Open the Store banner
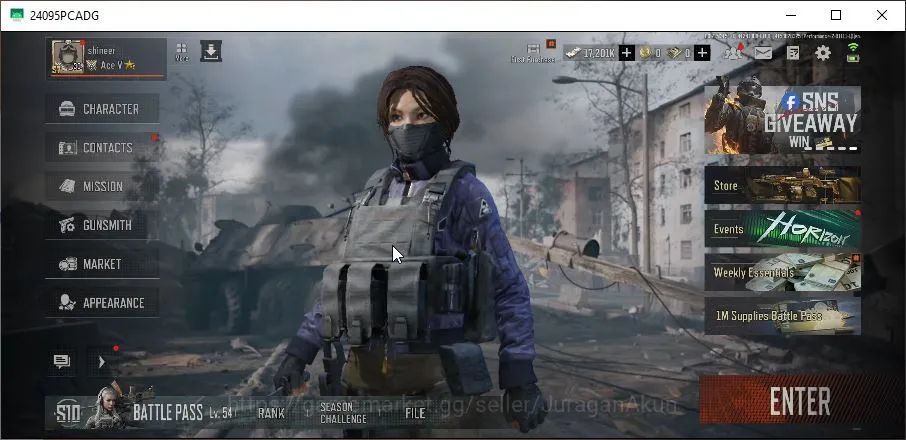Screen dimensions: 906x440 pyautogui.click(x=782, y=185)
